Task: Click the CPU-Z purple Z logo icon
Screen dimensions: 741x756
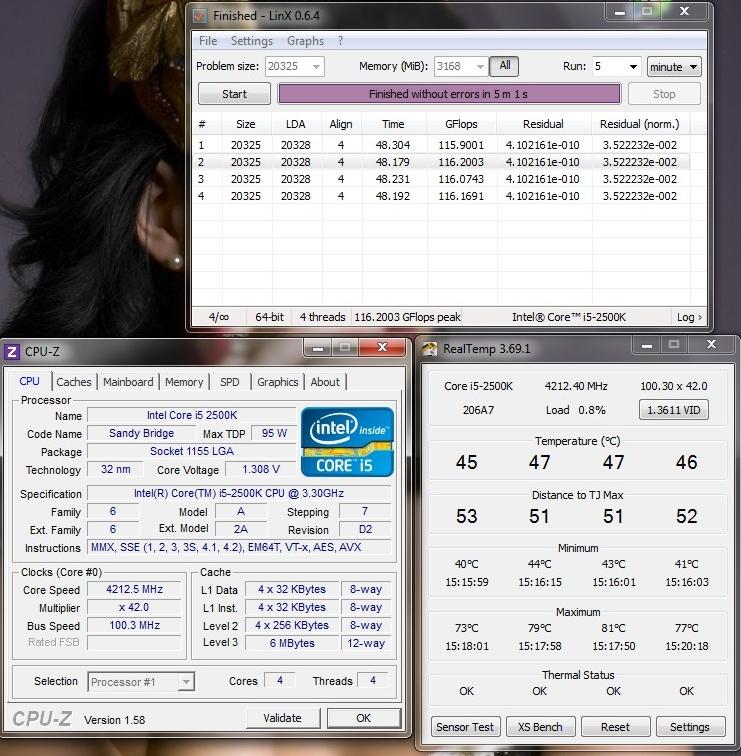Action: pyautogui.click(x=12, y=351)
